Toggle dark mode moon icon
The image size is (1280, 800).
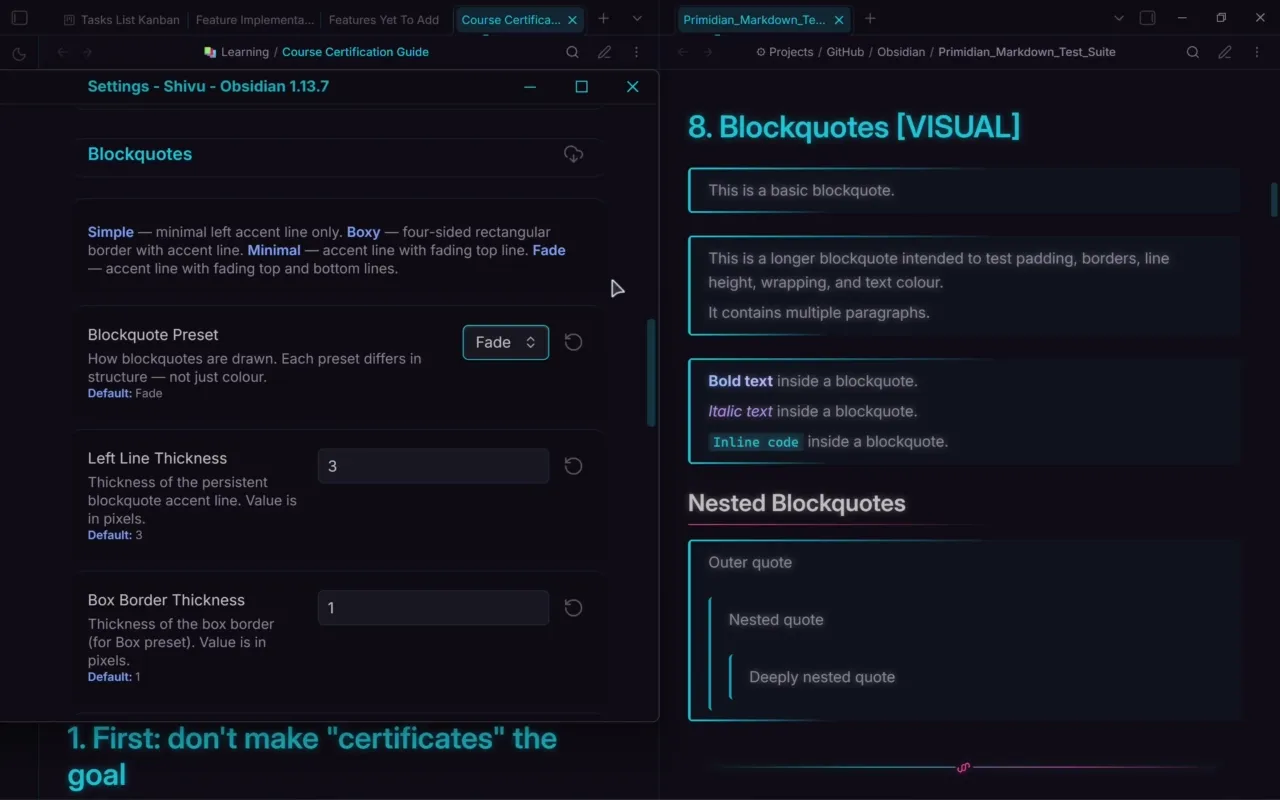coord(19,53)
